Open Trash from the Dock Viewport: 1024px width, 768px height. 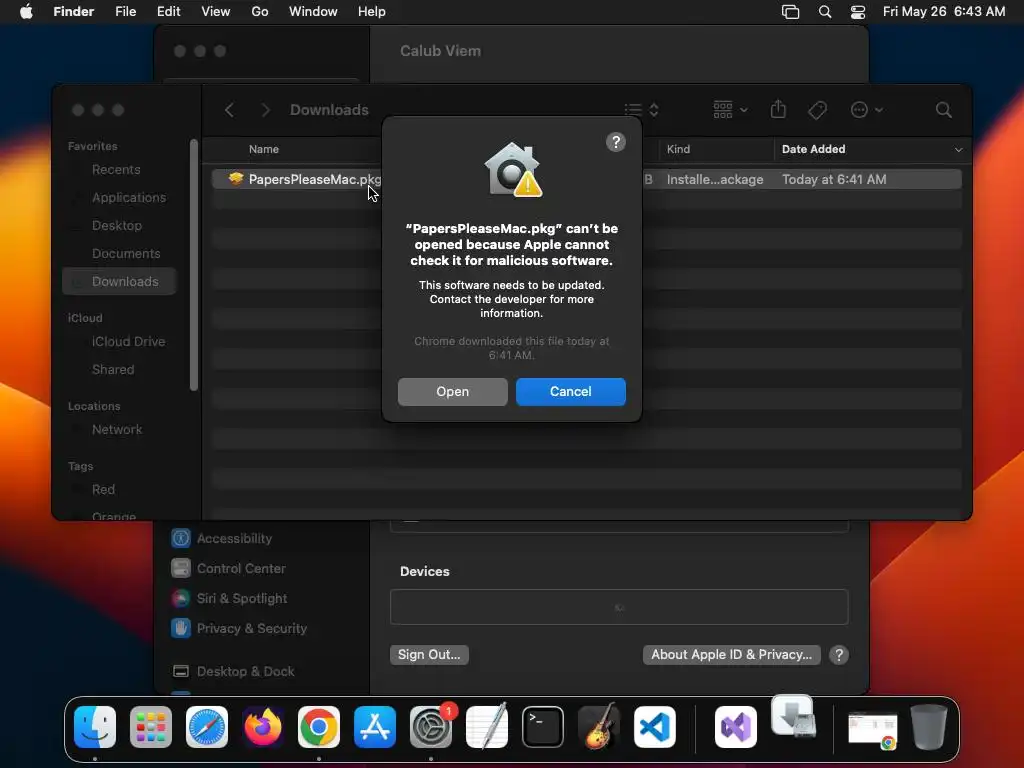coord(929,727)
